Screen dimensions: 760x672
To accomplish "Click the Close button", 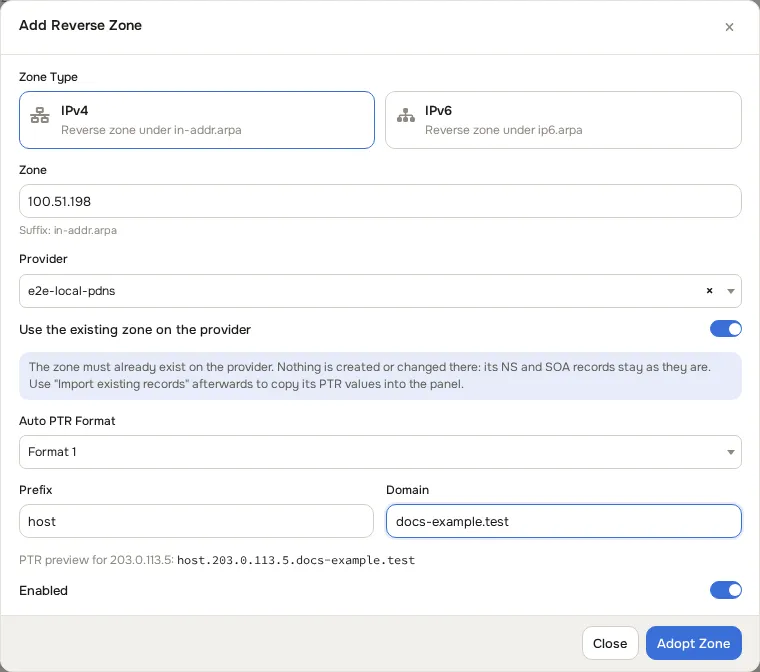I will 610,643.
